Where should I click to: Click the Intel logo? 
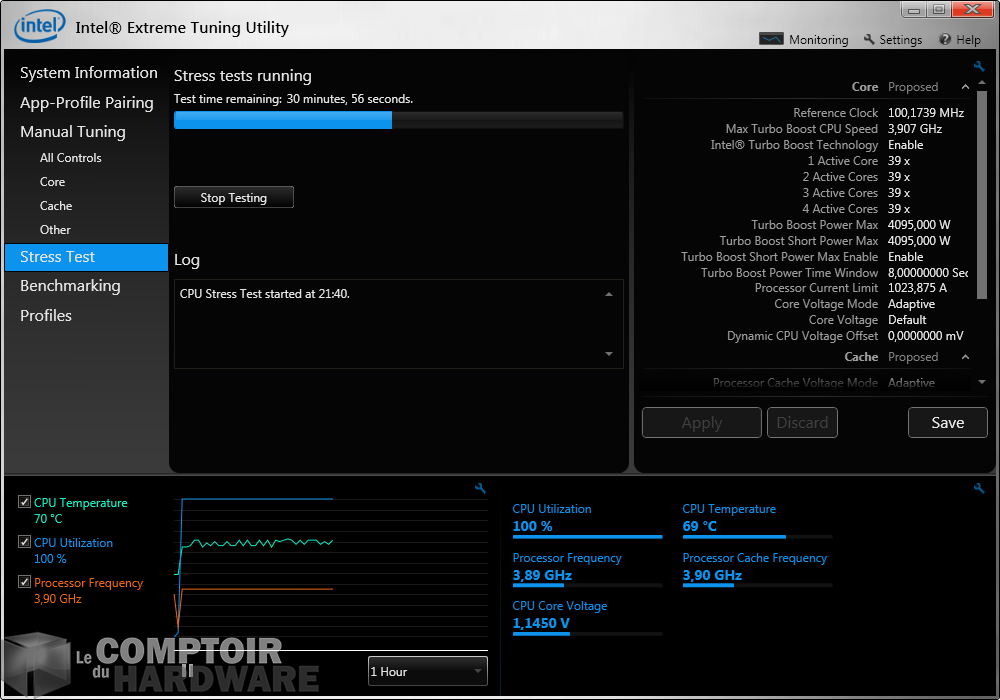[40, 26]
